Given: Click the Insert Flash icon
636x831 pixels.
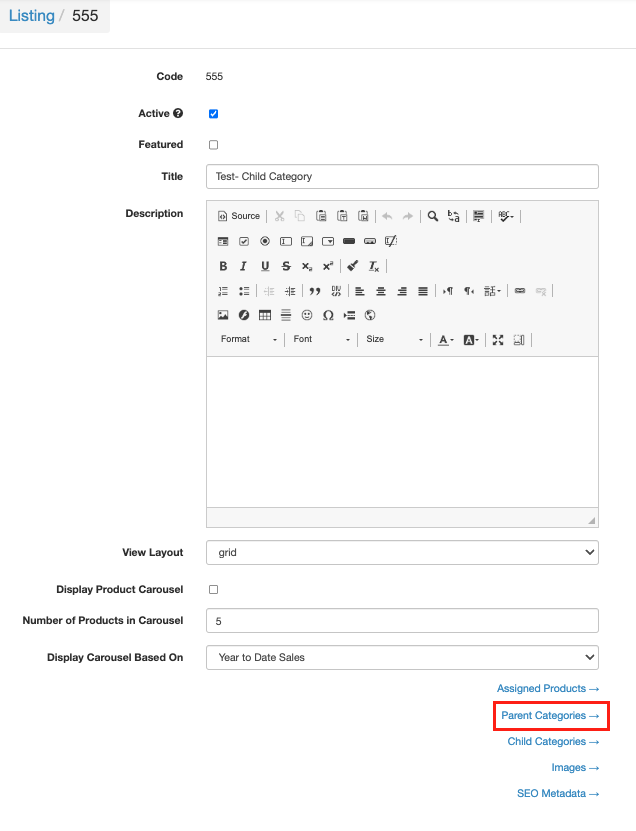Looking at the screenshot, I should 244,315.
